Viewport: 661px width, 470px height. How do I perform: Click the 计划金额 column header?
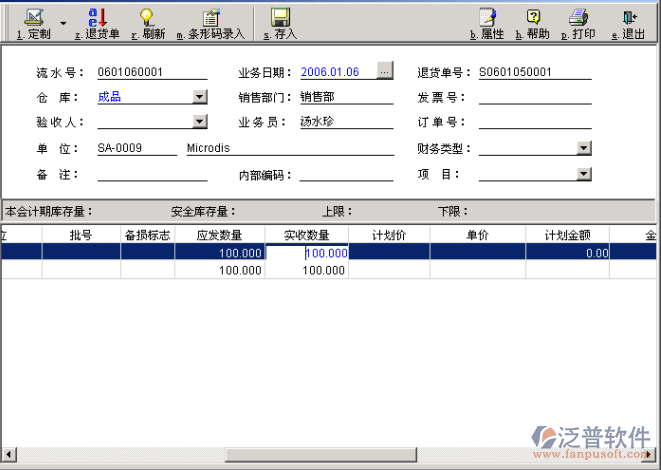point(567,235)
